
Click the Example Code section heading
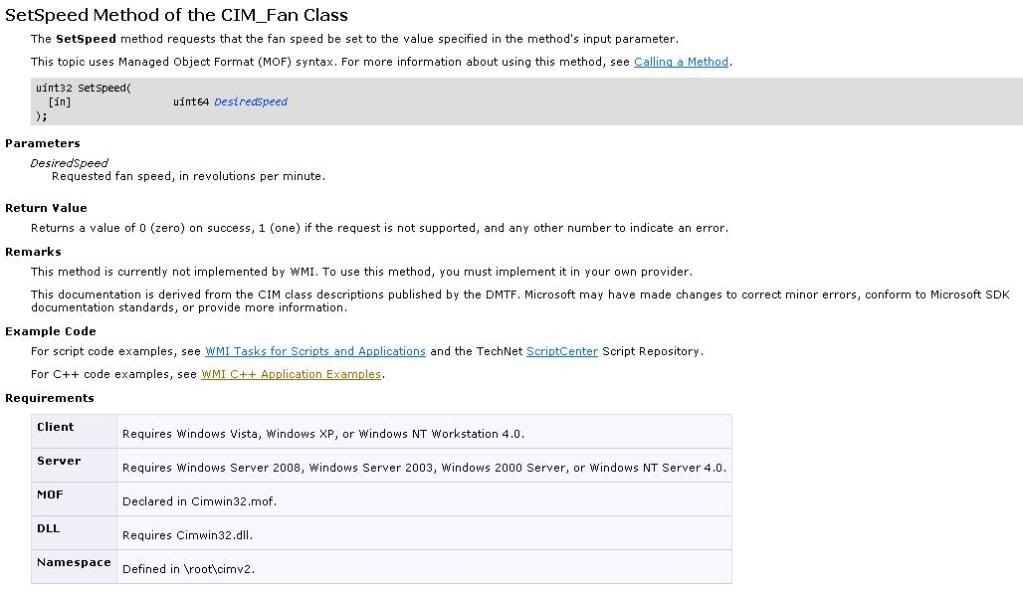click(50, 331)
